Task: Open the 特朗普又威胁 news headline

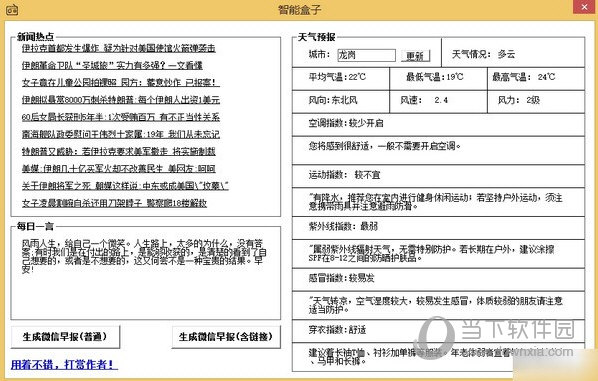Action: 119,151
